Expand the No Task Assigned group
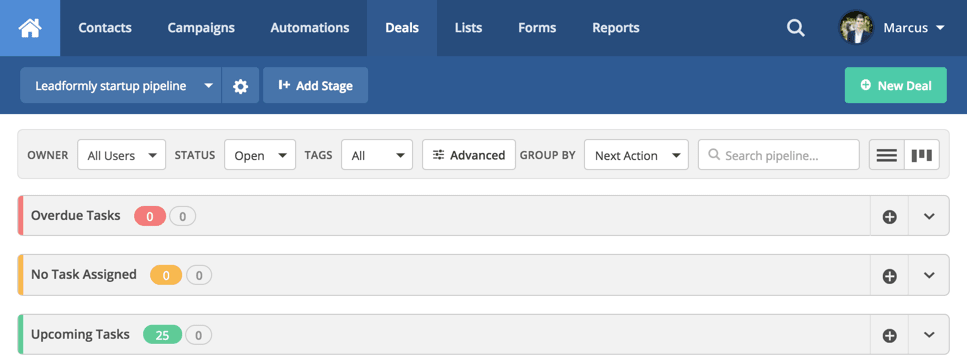Screen dimensions: 967x362 click(929, 276)
